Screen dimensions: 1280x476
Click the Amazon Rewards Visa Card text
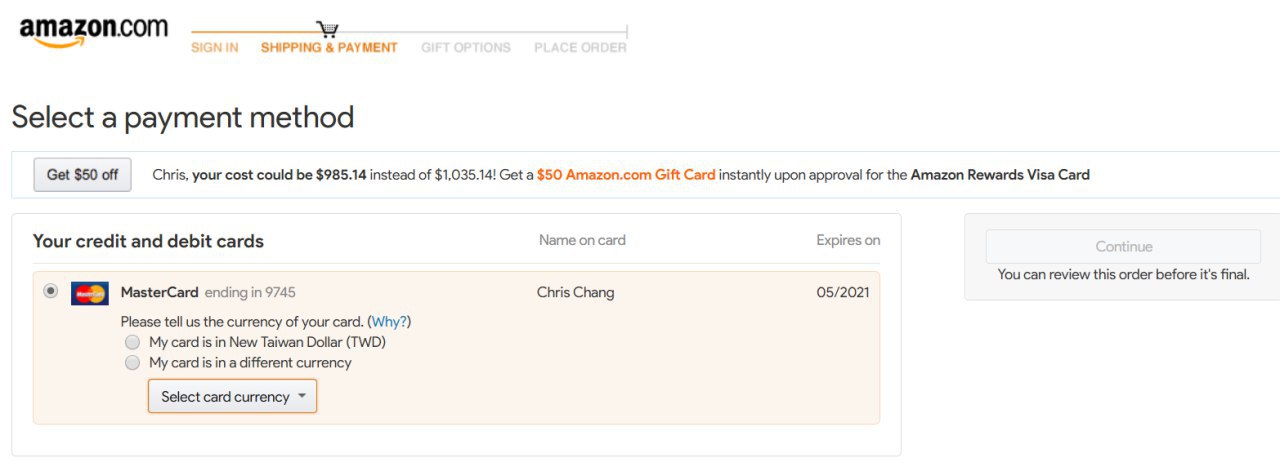pos(1000,175)
